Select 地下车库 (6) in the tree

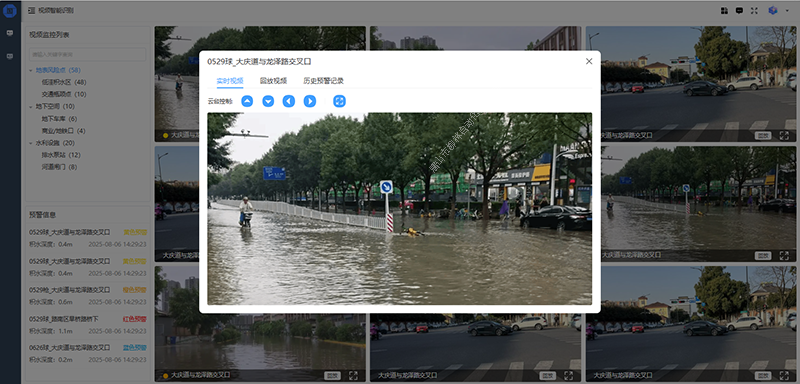tap(59, 119)
